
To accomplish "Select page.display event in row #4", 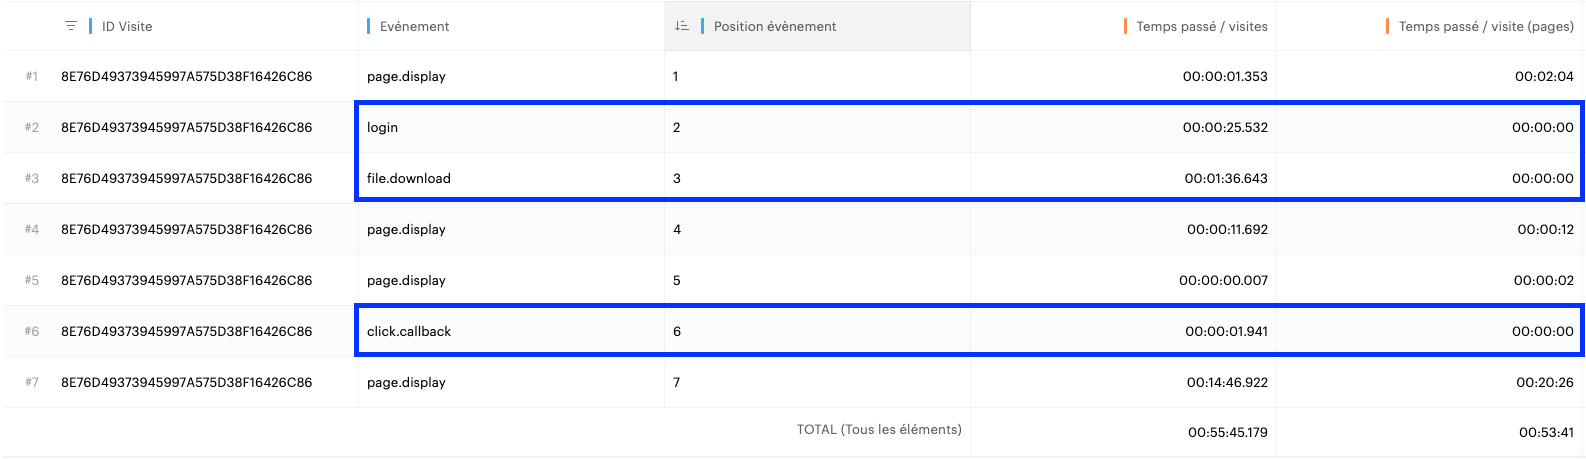I will tap(406, 229).
